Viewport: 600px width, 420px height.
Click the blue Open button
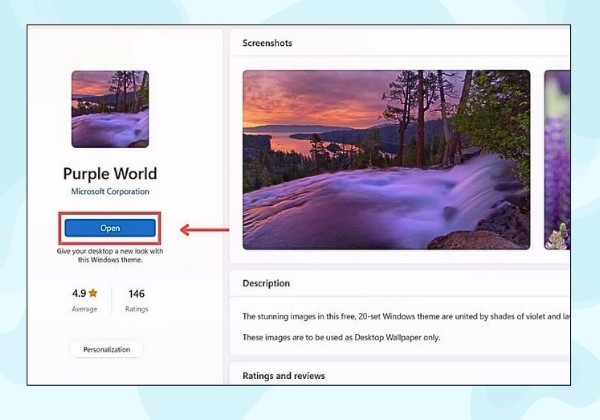tap(110, 228)
